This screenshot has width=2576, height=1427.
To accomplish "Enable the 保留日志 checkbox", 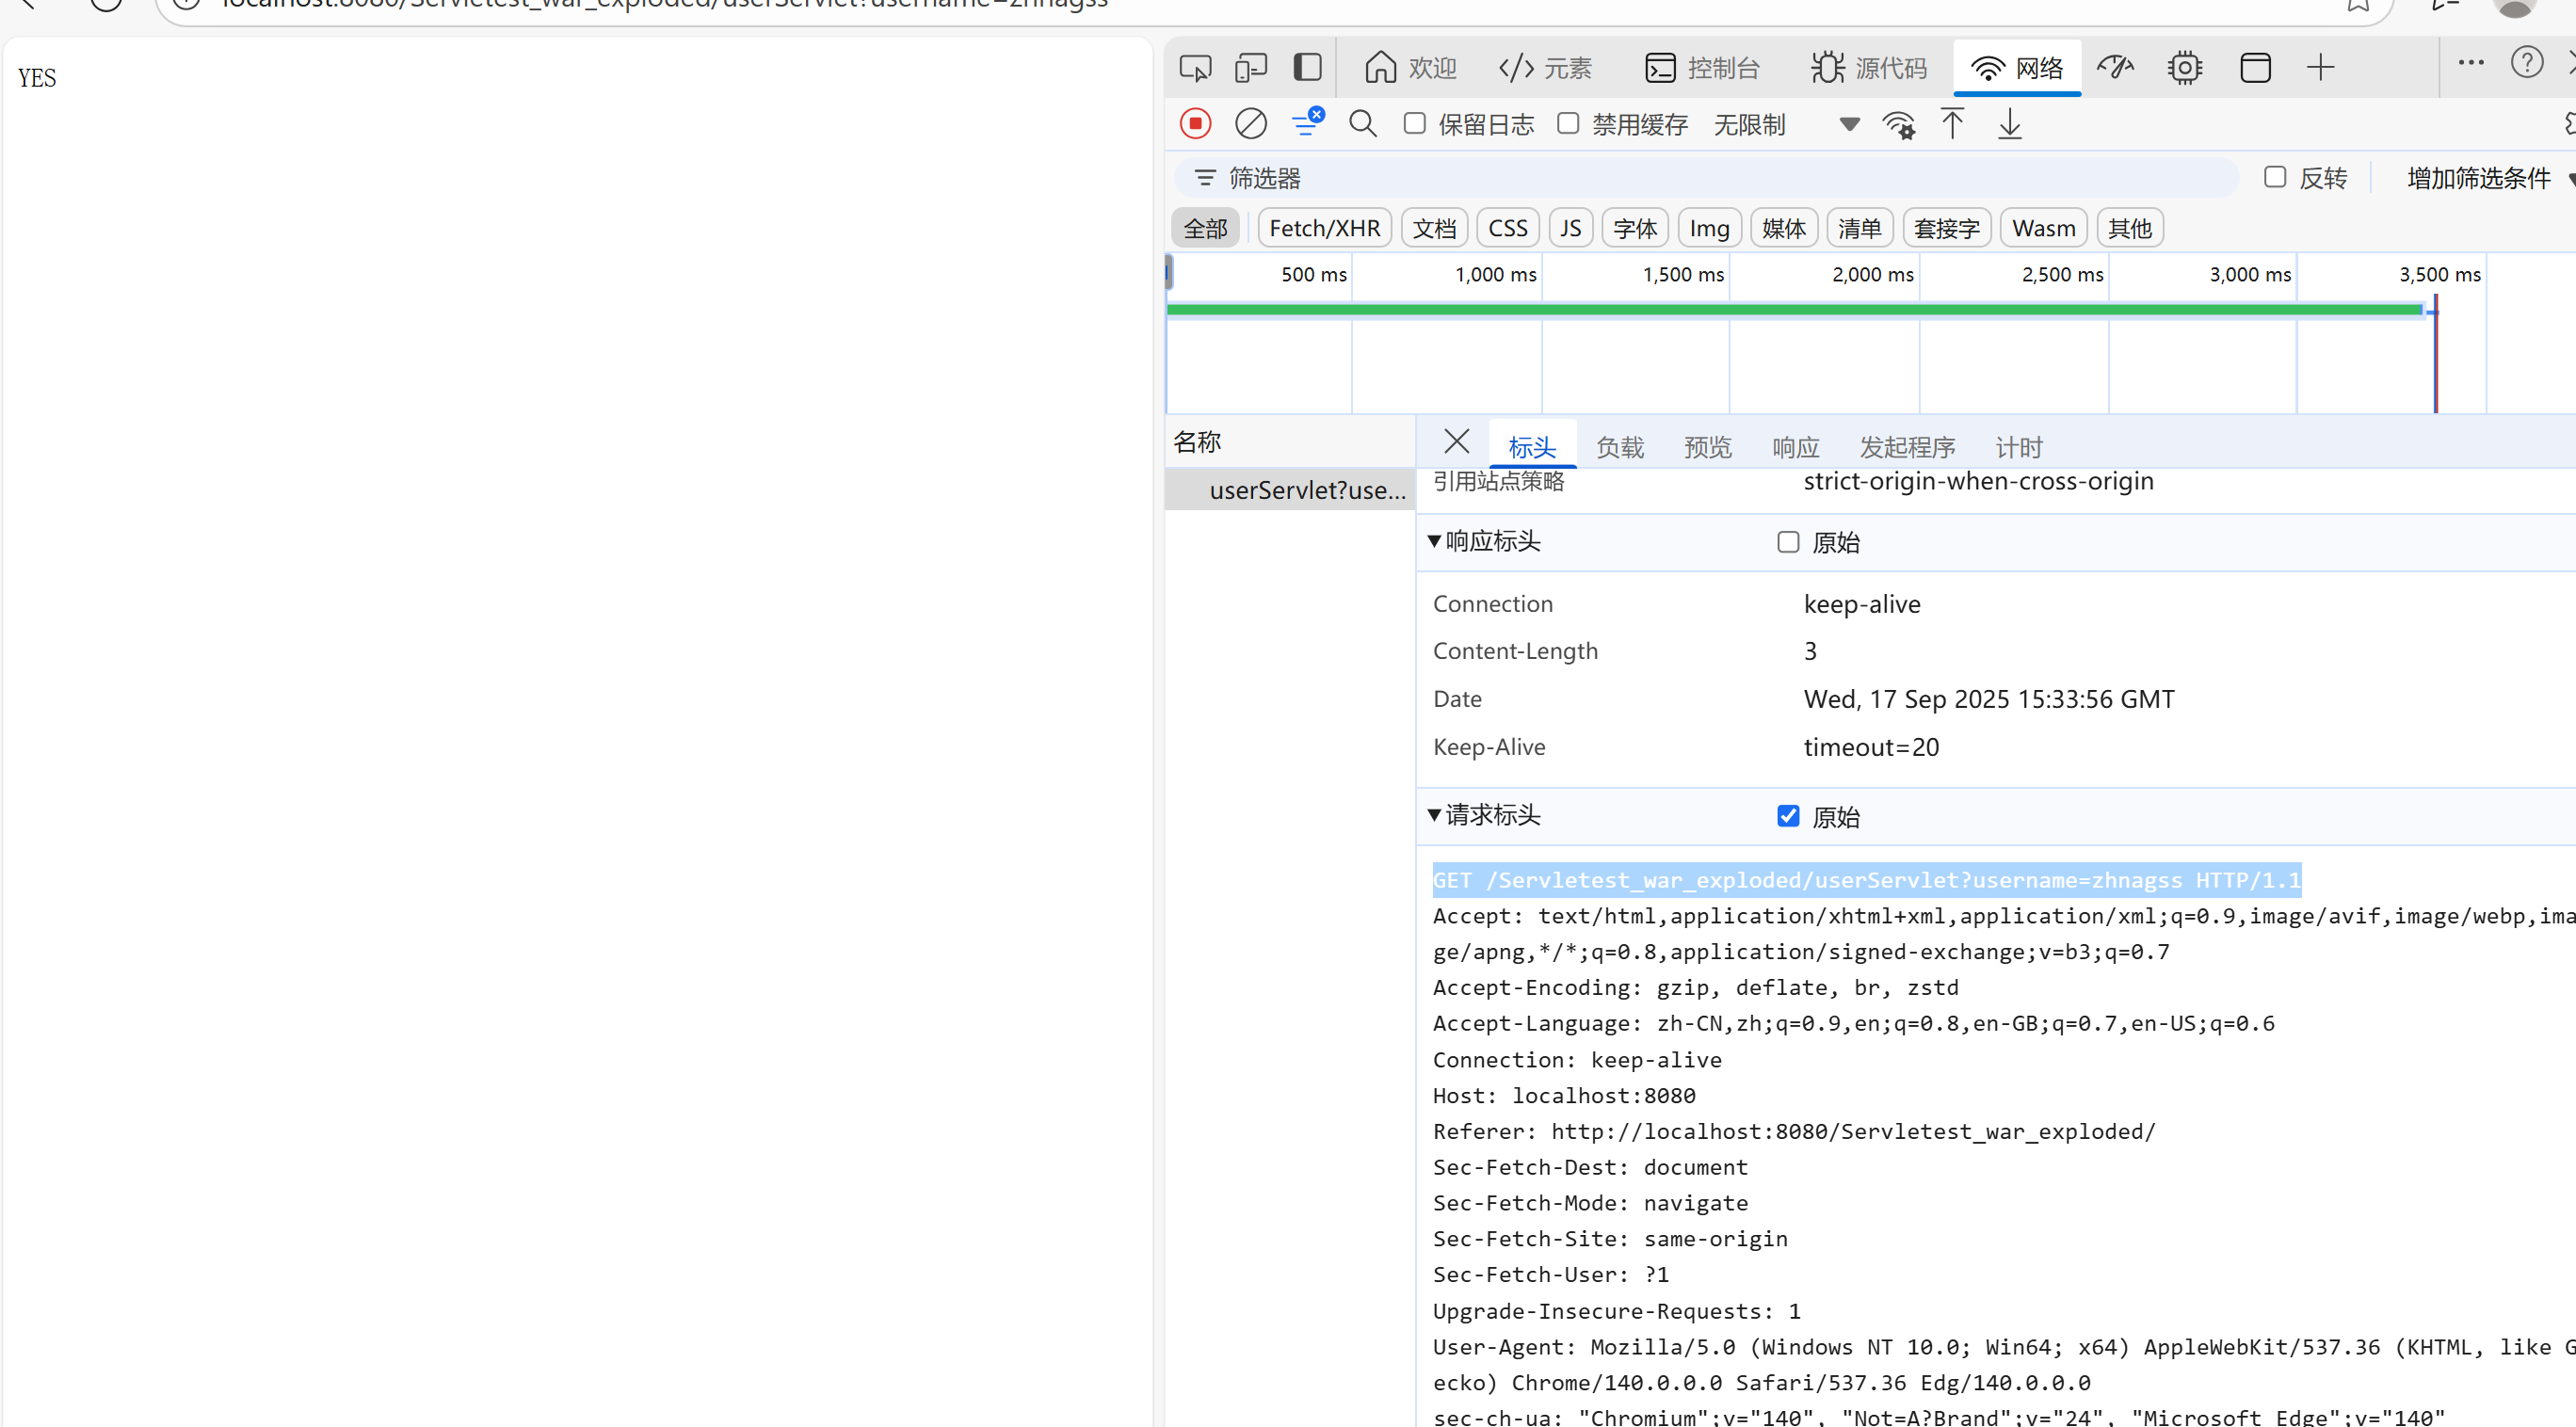I will tap(1414, 123).
